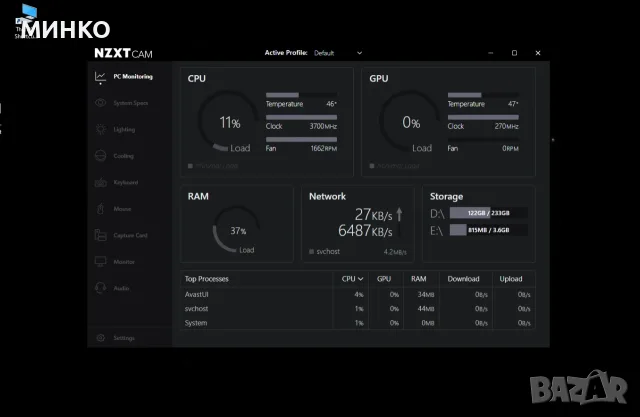
Task: Click the NZXT CAM logo
Action: 123,53
